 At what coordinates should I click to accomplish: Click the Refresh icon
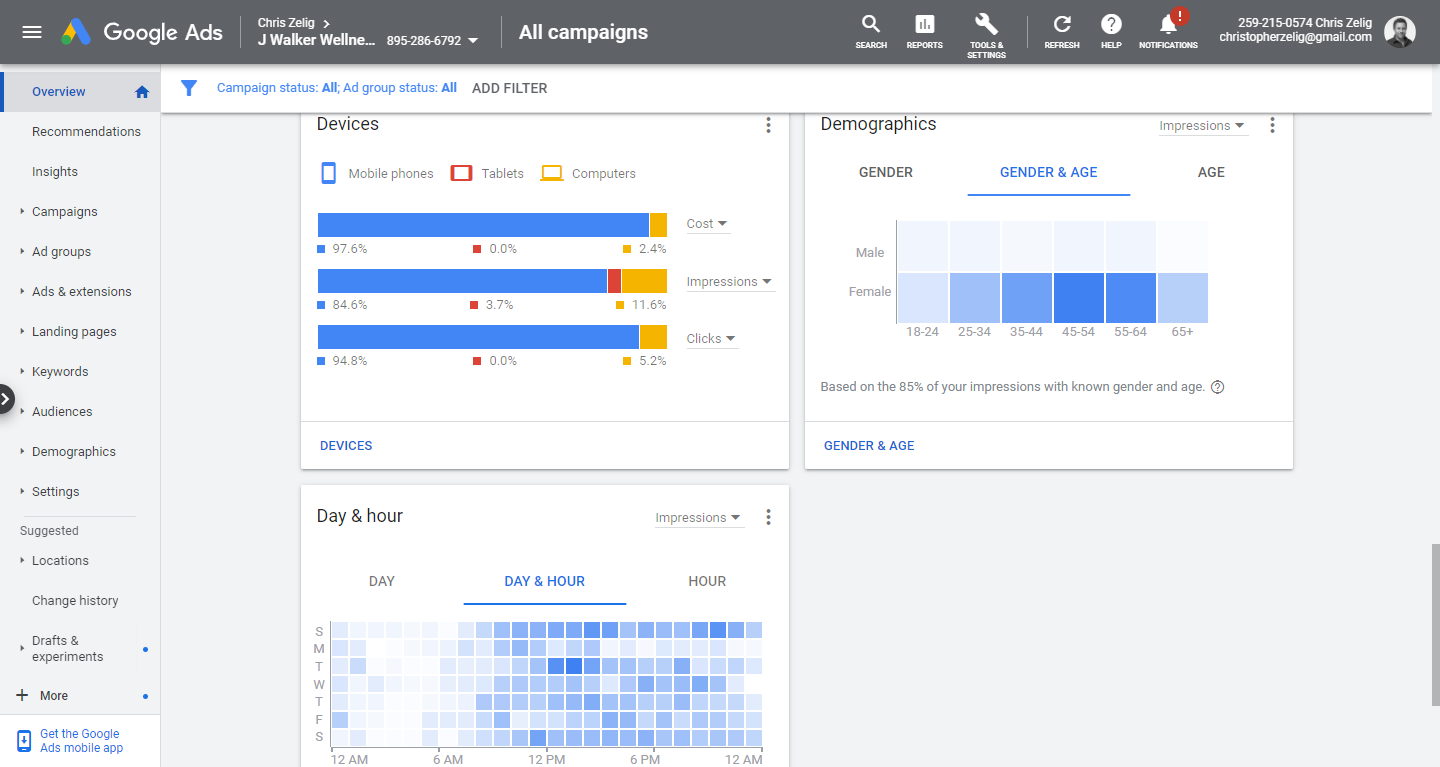click(x=1062, y=24)
